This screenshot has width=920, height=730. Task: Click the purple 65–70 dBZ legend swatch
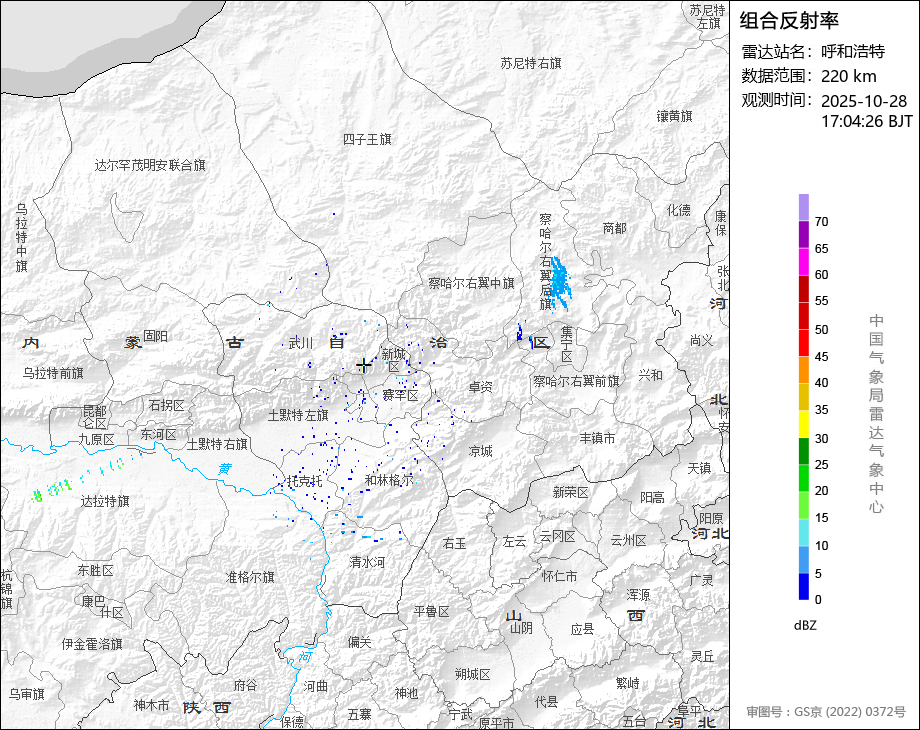tap(804, 235)
